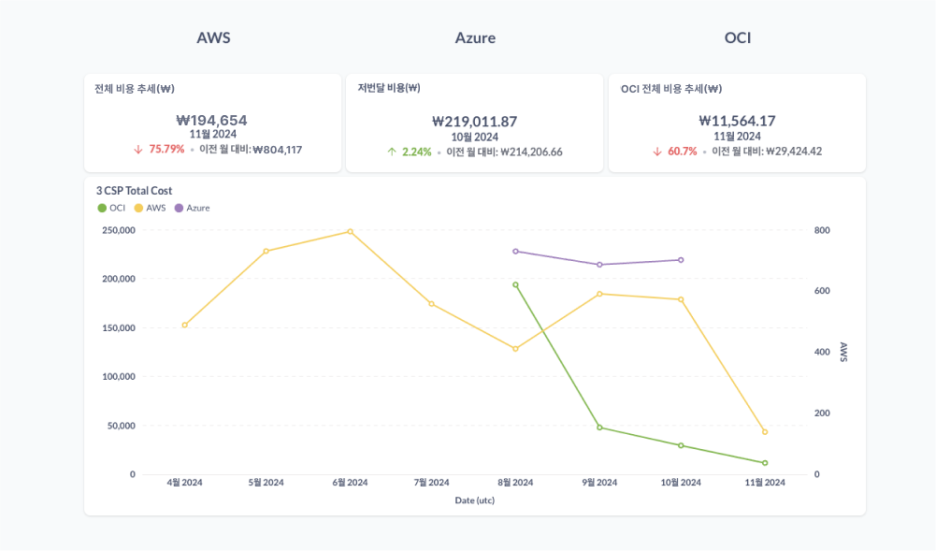Click the AWS legend color dot

[138, 208]
